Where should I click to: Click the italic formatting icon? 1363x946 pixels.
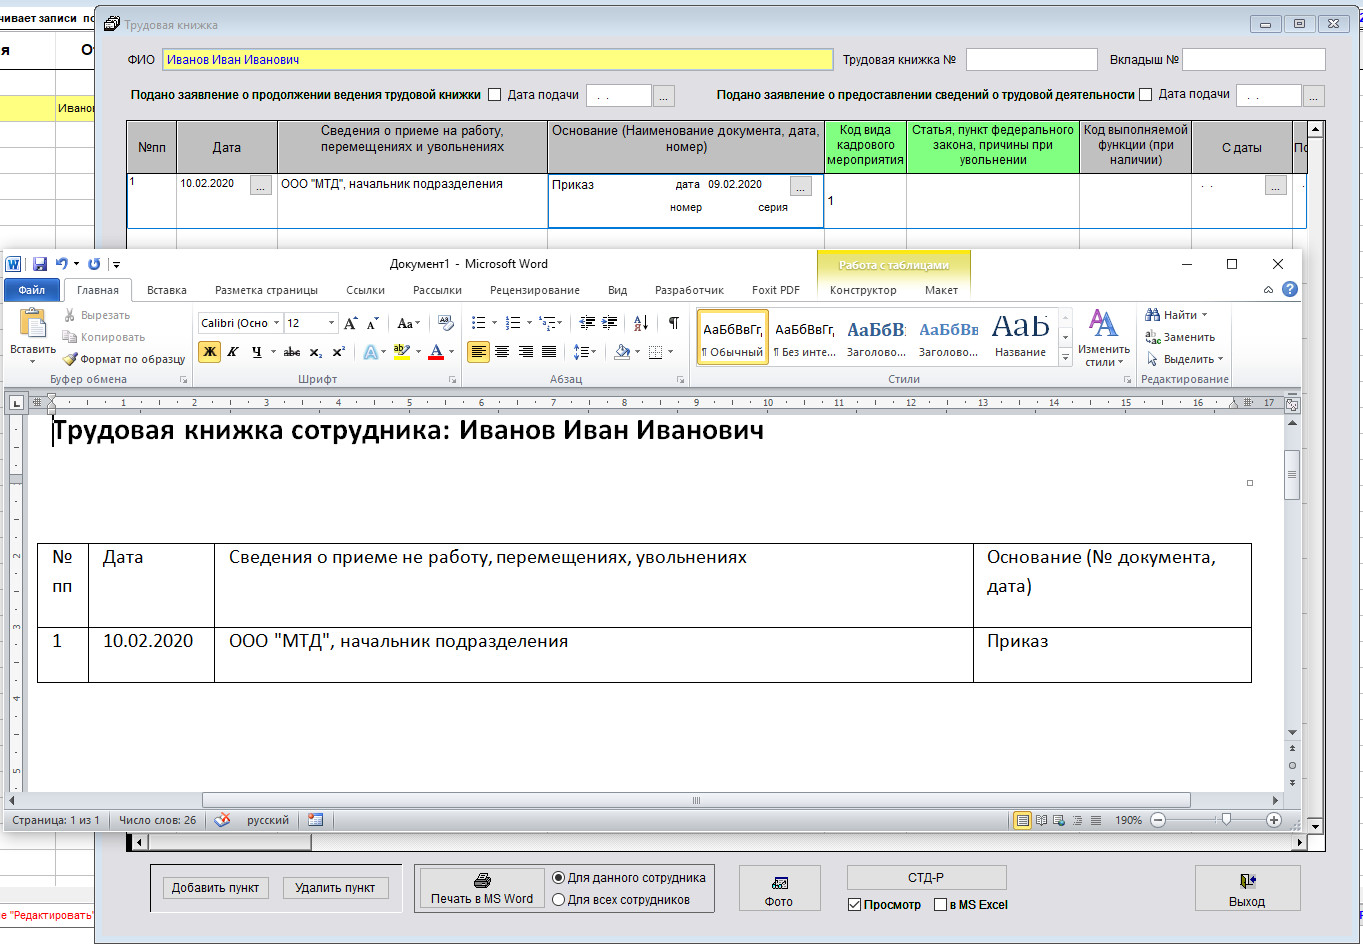pyautogui.click(x=232, y=352)
